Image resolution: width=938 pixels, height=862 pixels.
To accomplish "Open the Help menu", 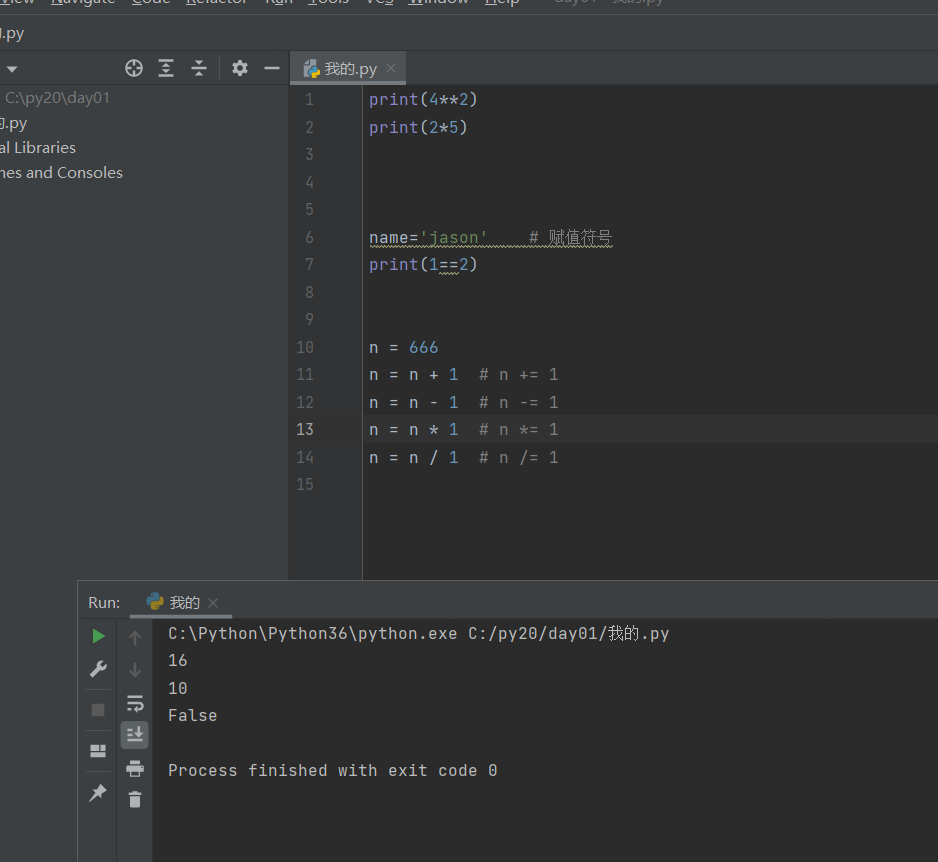I will 502,2.
